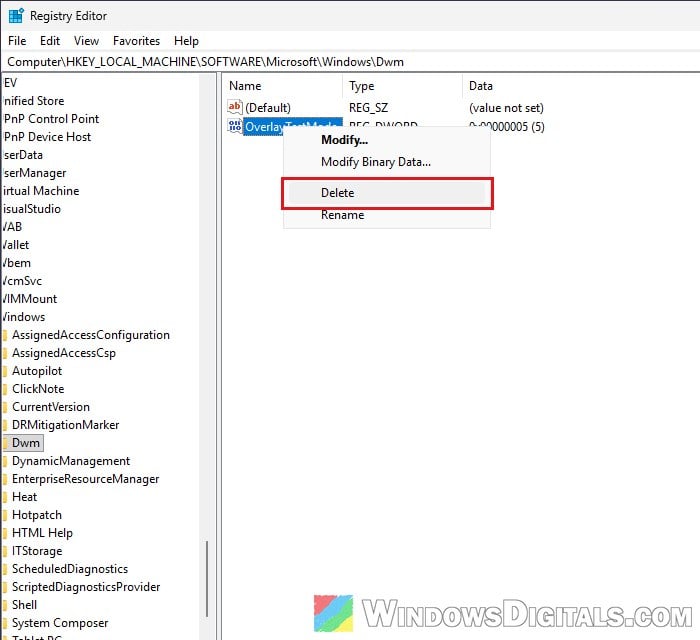Open the Edit menu
This screenshot has width=700, height=640.
pos(50,41)
